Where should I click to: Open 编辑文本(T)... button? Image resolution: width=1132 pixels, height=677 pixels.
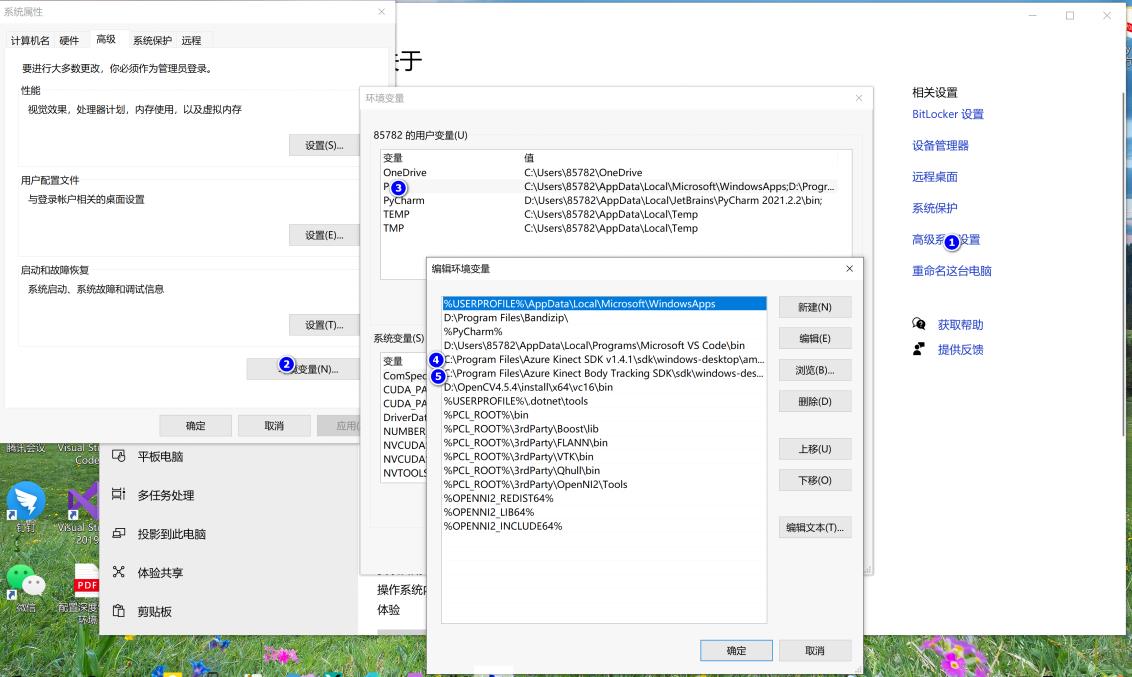pyautogui.click(x=814, y=528)
